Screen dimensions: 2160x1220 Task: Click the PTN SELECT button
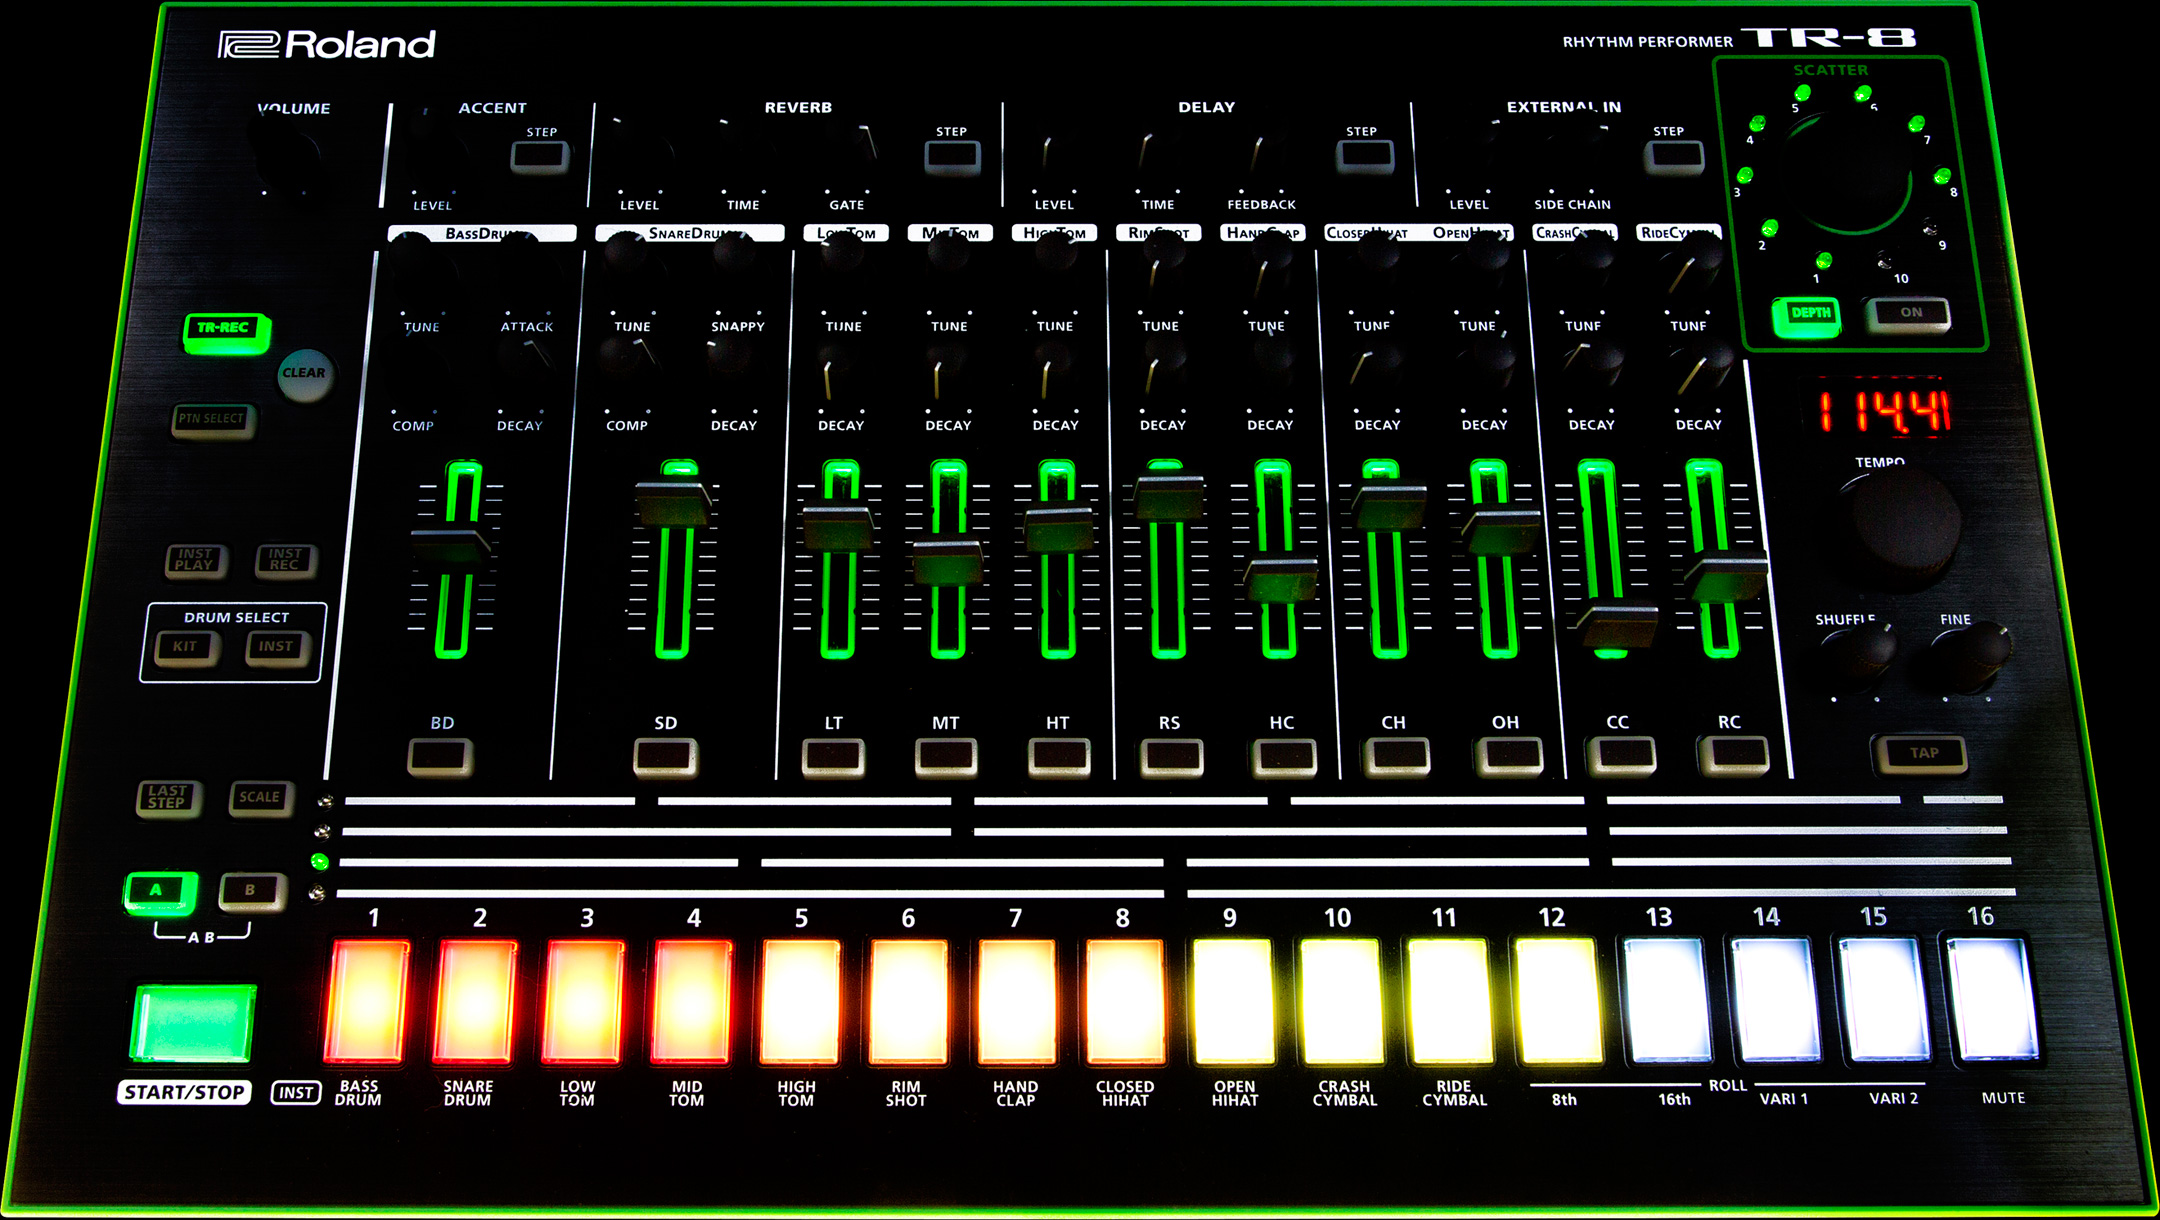tap(212, 419)
